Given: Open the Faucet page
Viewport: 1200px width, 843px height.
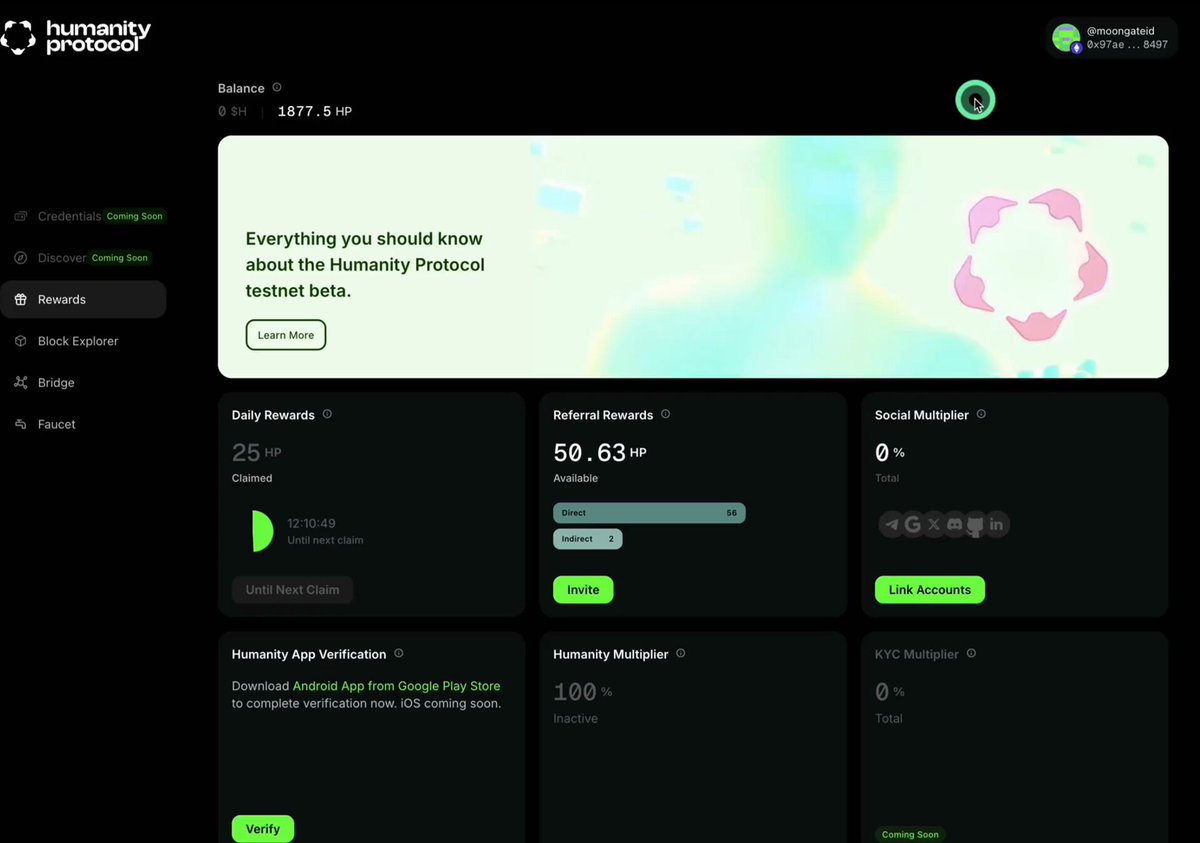Looking at the screenshot, I should (83, 424).
